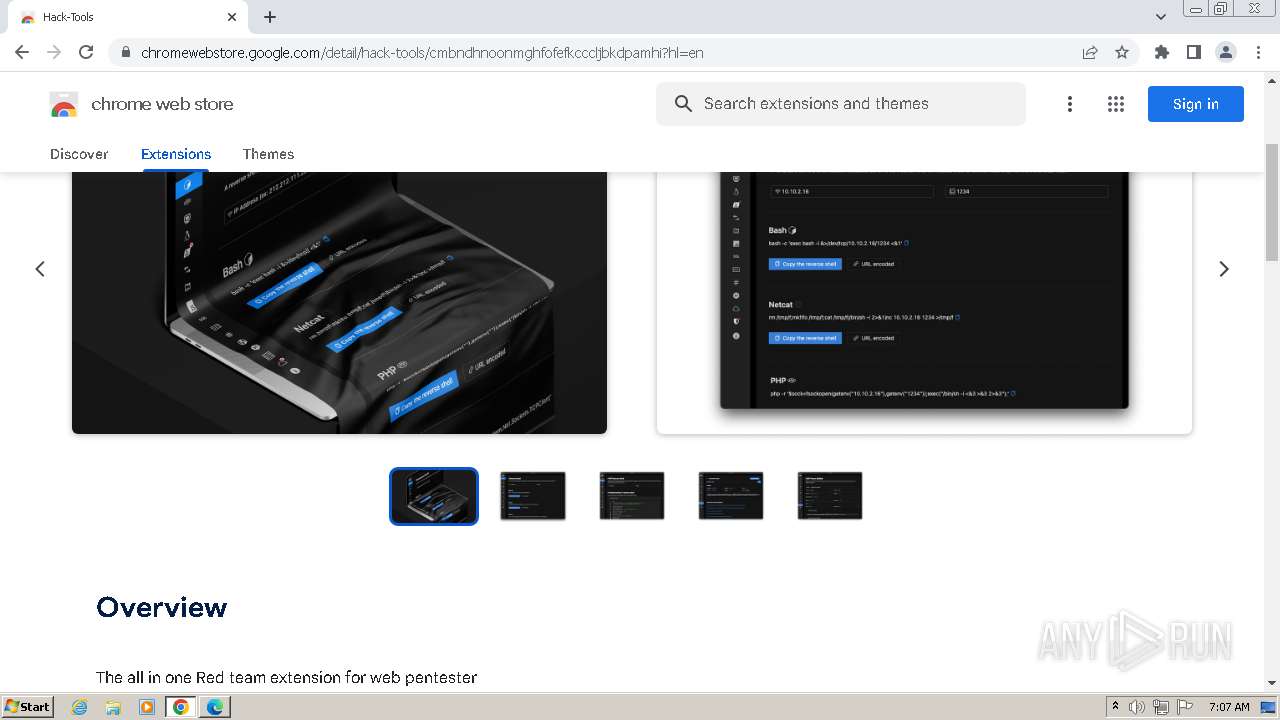Select the third screenshot thumbnail

coord(632,496)
